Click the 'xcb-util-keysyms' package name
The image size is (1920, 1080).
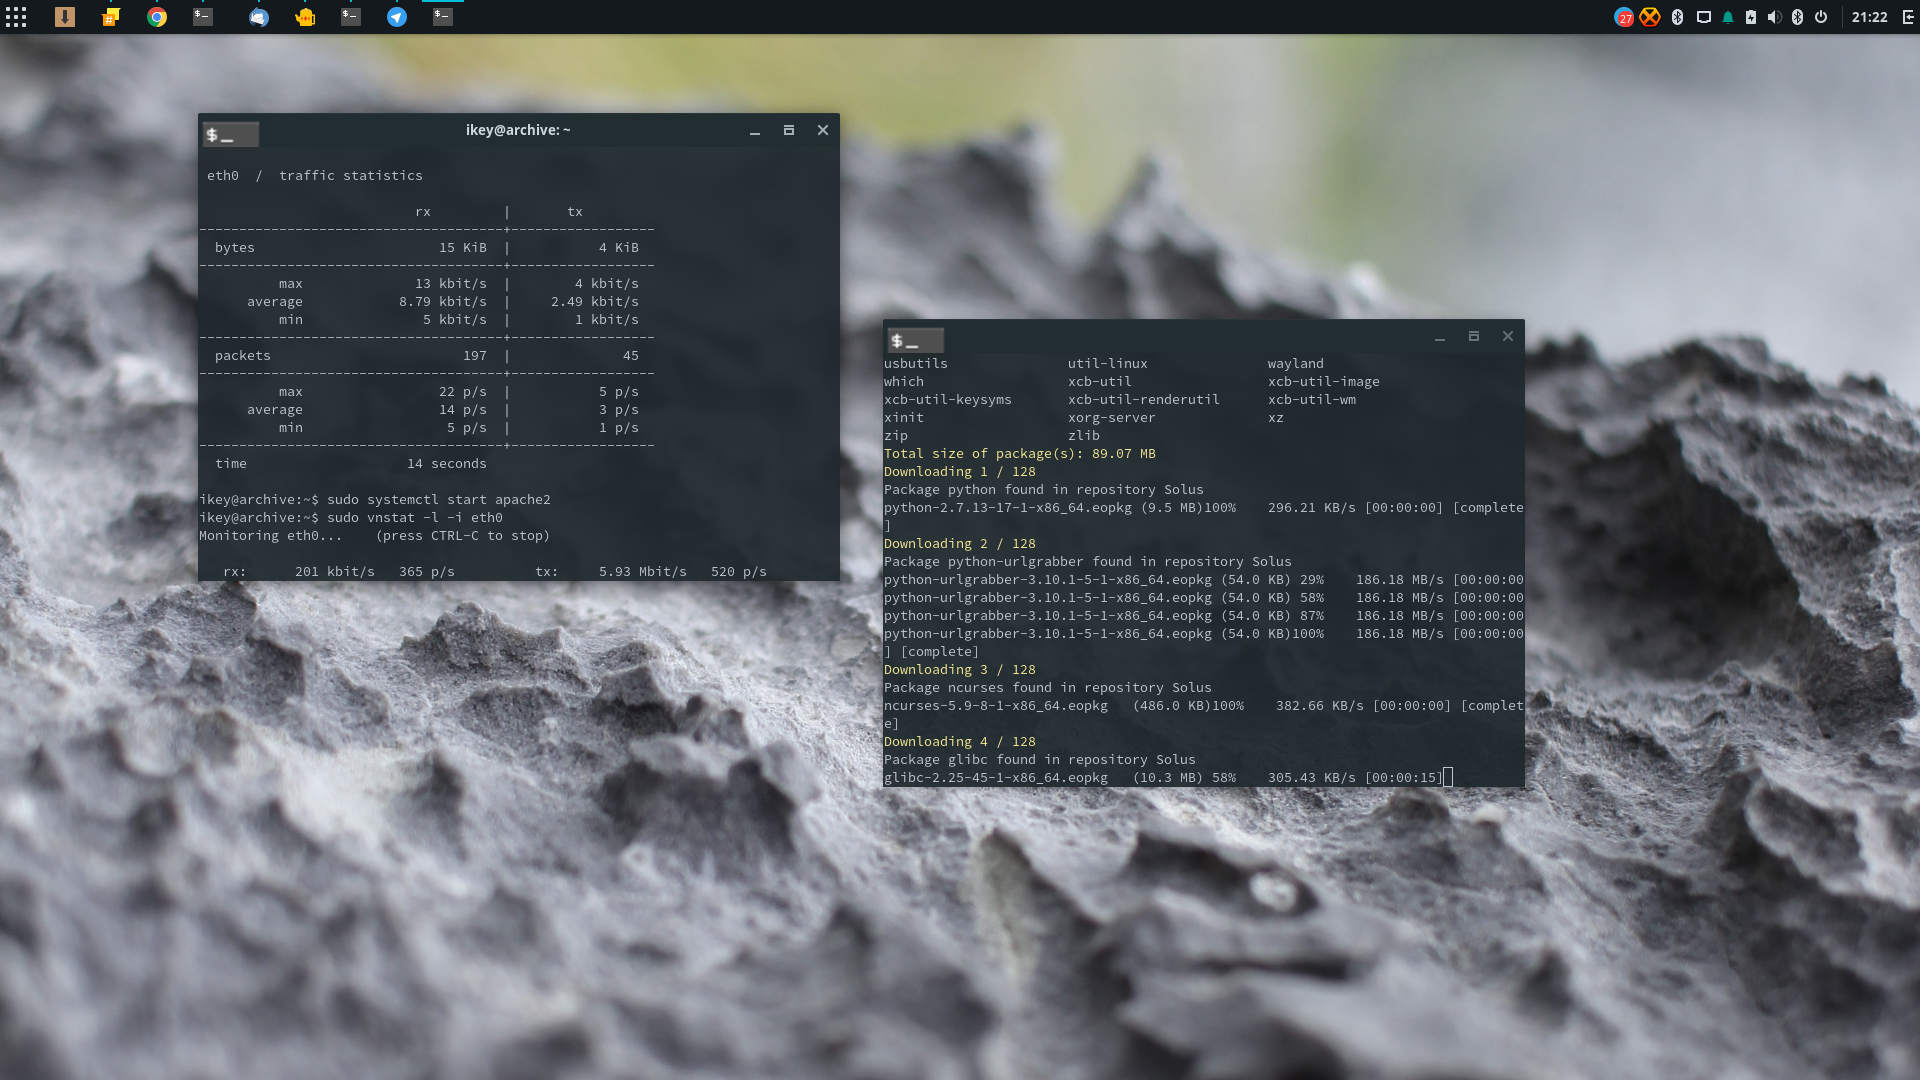[x=948, y=400]
